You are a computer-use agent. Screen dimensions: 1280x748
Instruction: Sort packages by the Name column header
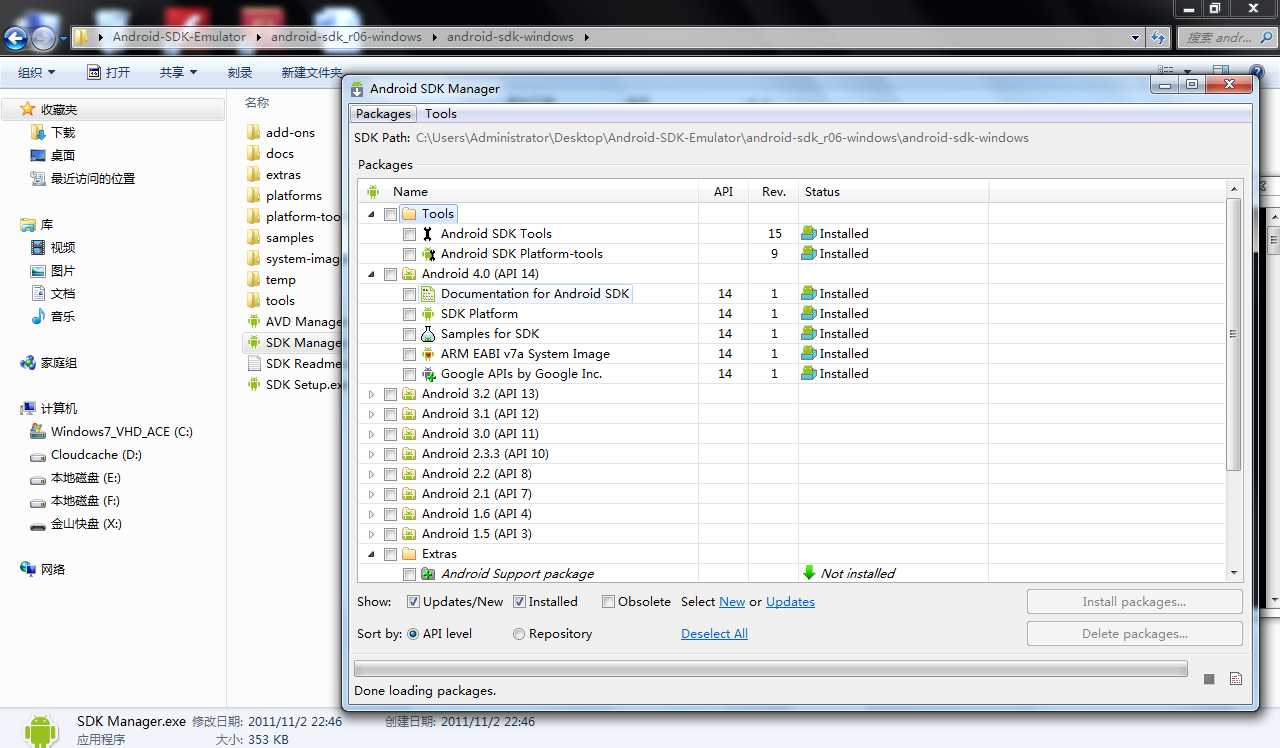pyautogui.click(x=529, y=192)
